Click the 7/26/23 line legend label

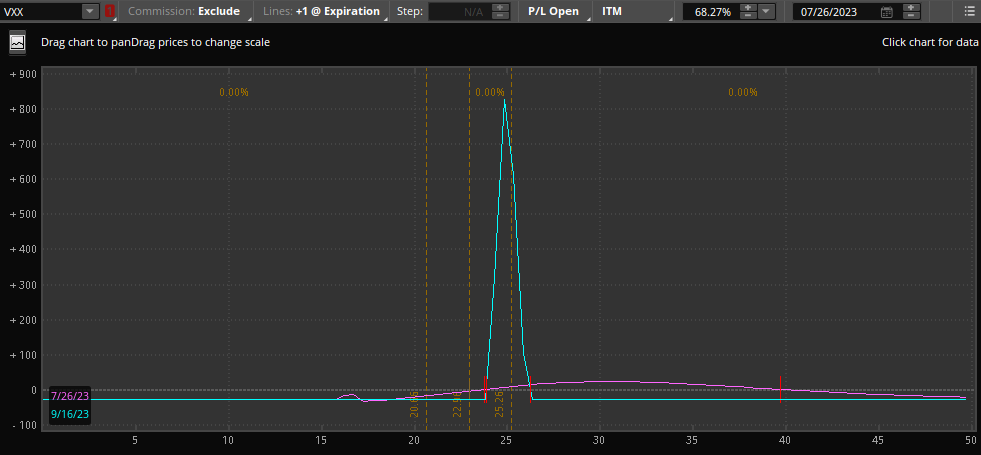point(70,396)
